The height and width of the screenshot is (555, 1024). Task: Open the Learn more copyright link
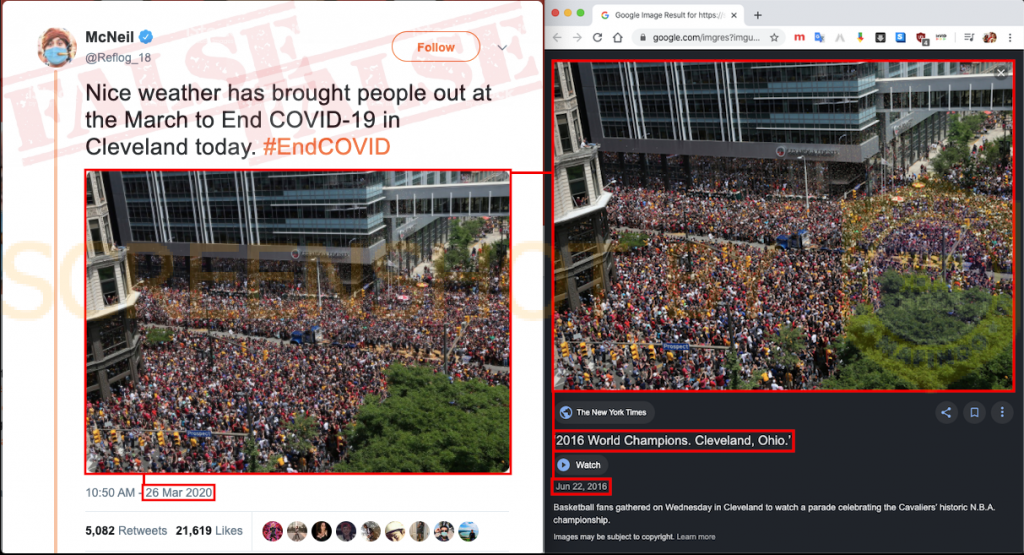pyautogui.click(x=696, y=537)
